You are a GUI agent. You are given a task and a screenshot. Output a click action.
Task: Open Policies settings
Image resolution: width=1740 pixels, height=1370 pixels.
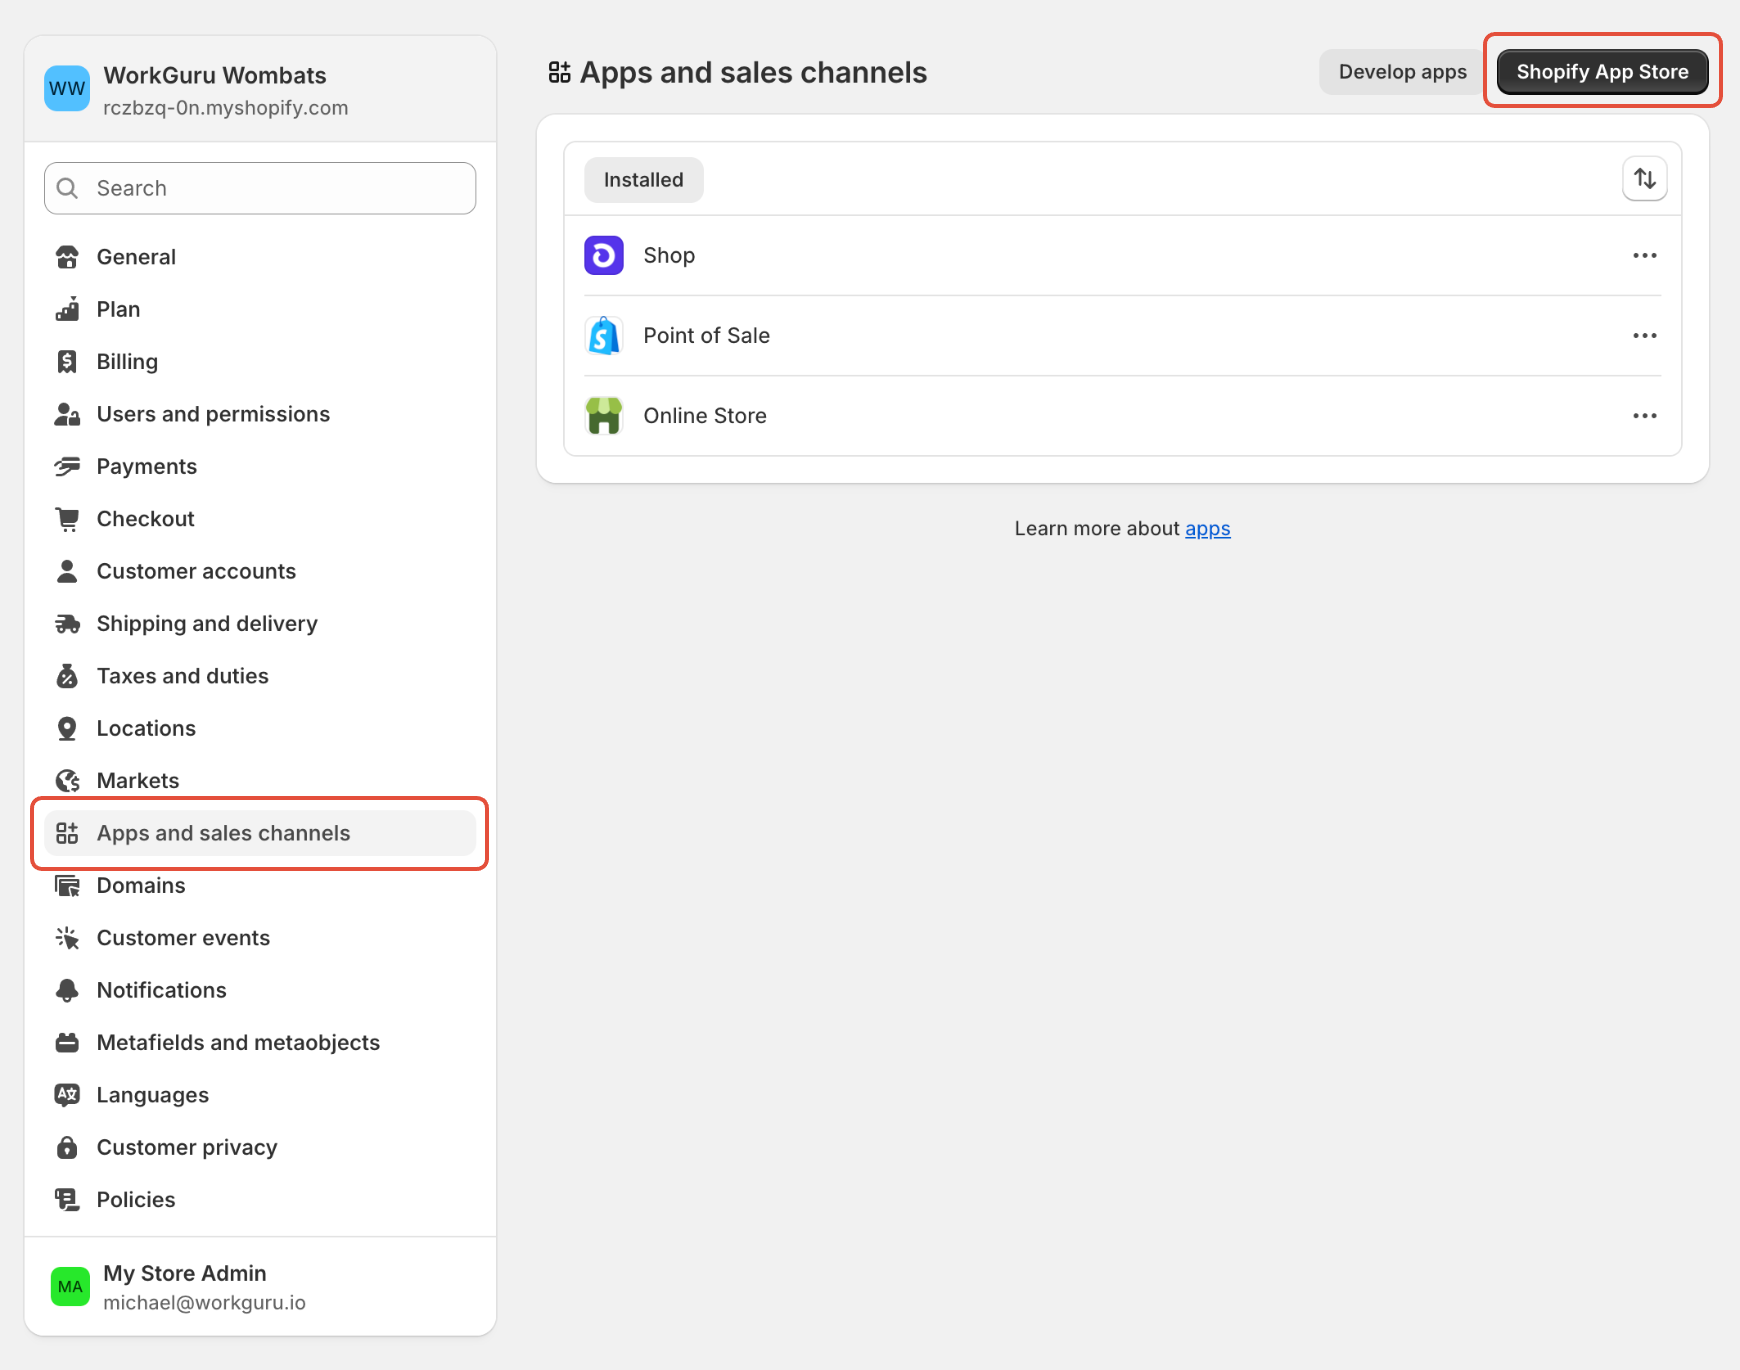[260, 1200]
